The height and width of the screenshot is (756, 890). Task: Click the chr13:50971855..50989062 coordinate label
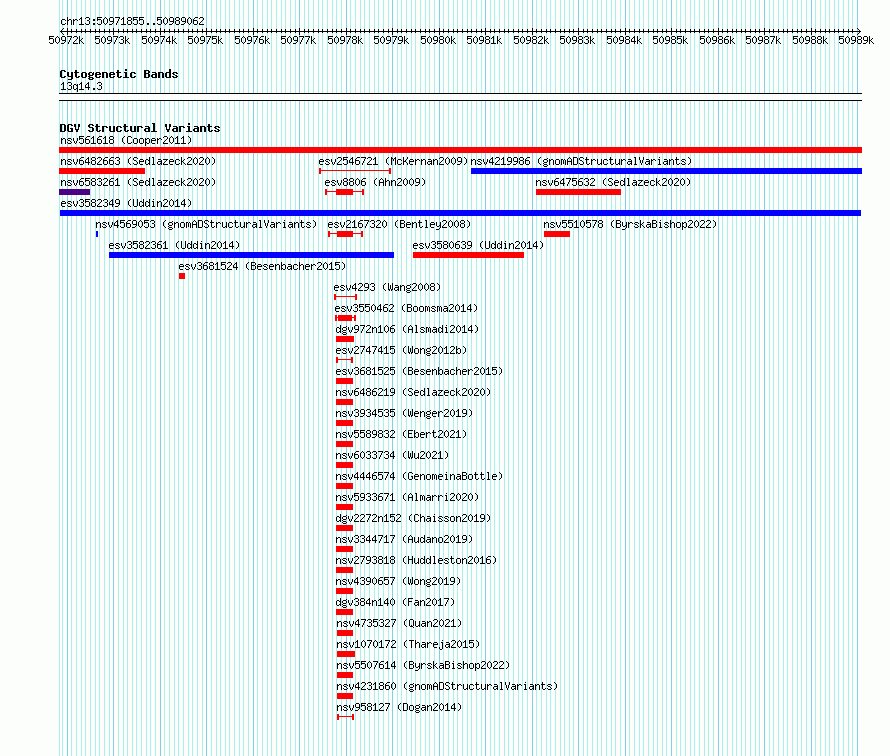pyautogui.click(x=132, y=22)
